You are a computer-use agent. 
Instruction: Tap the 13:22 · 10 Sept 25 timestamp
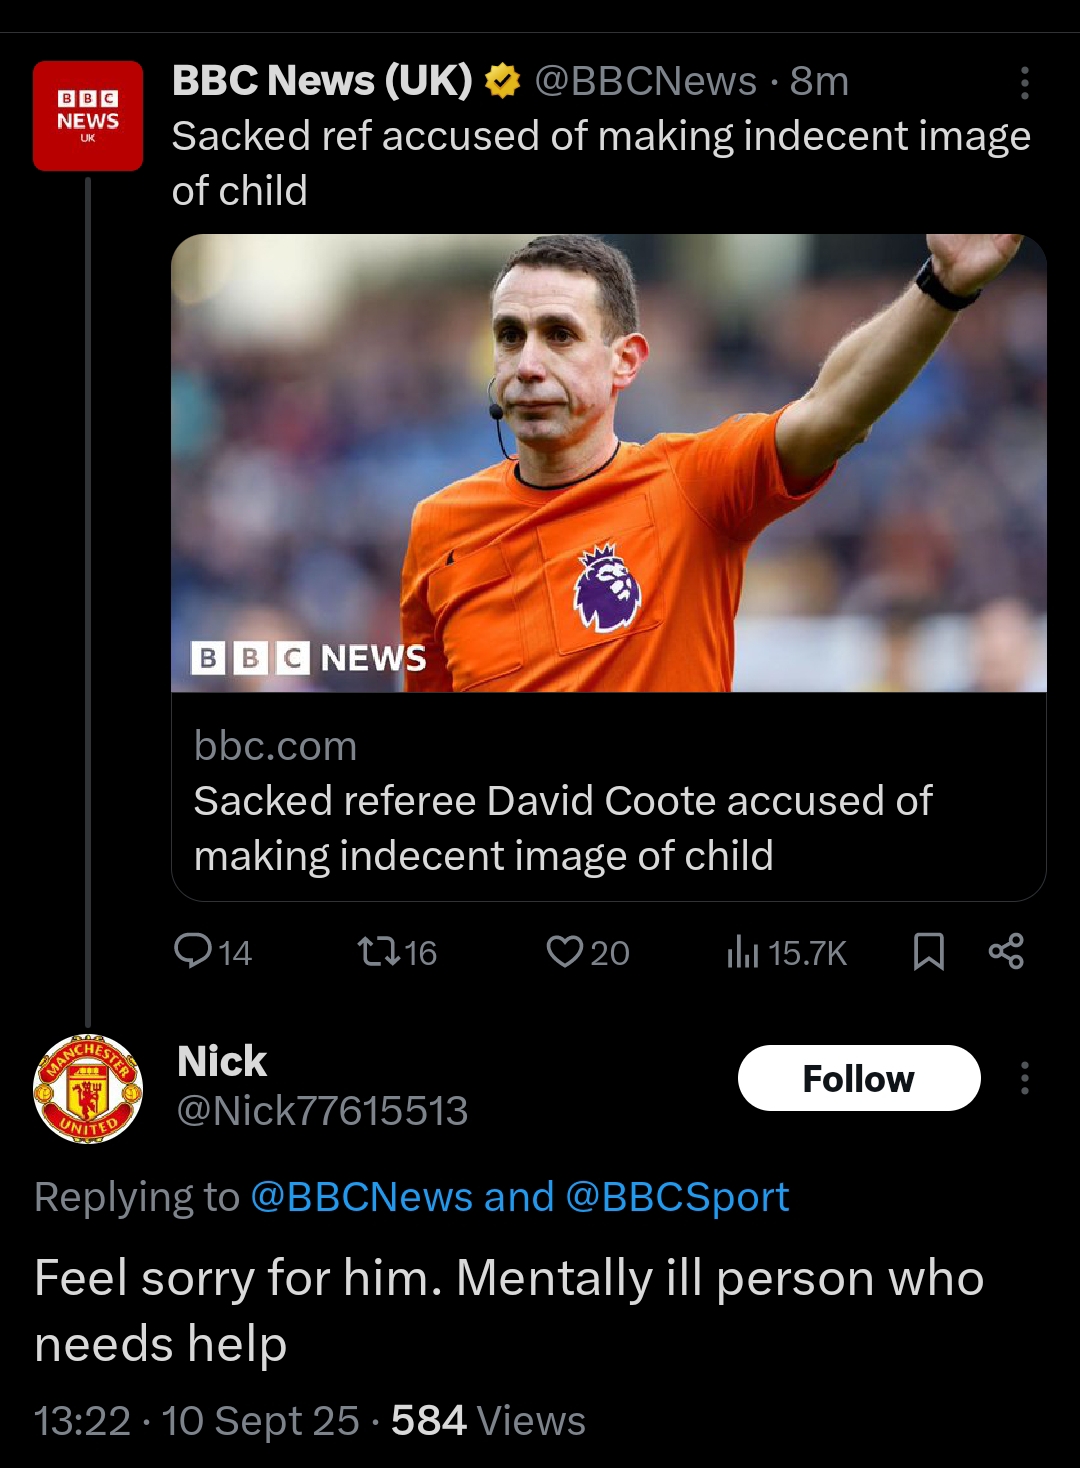pos(196,1421)
